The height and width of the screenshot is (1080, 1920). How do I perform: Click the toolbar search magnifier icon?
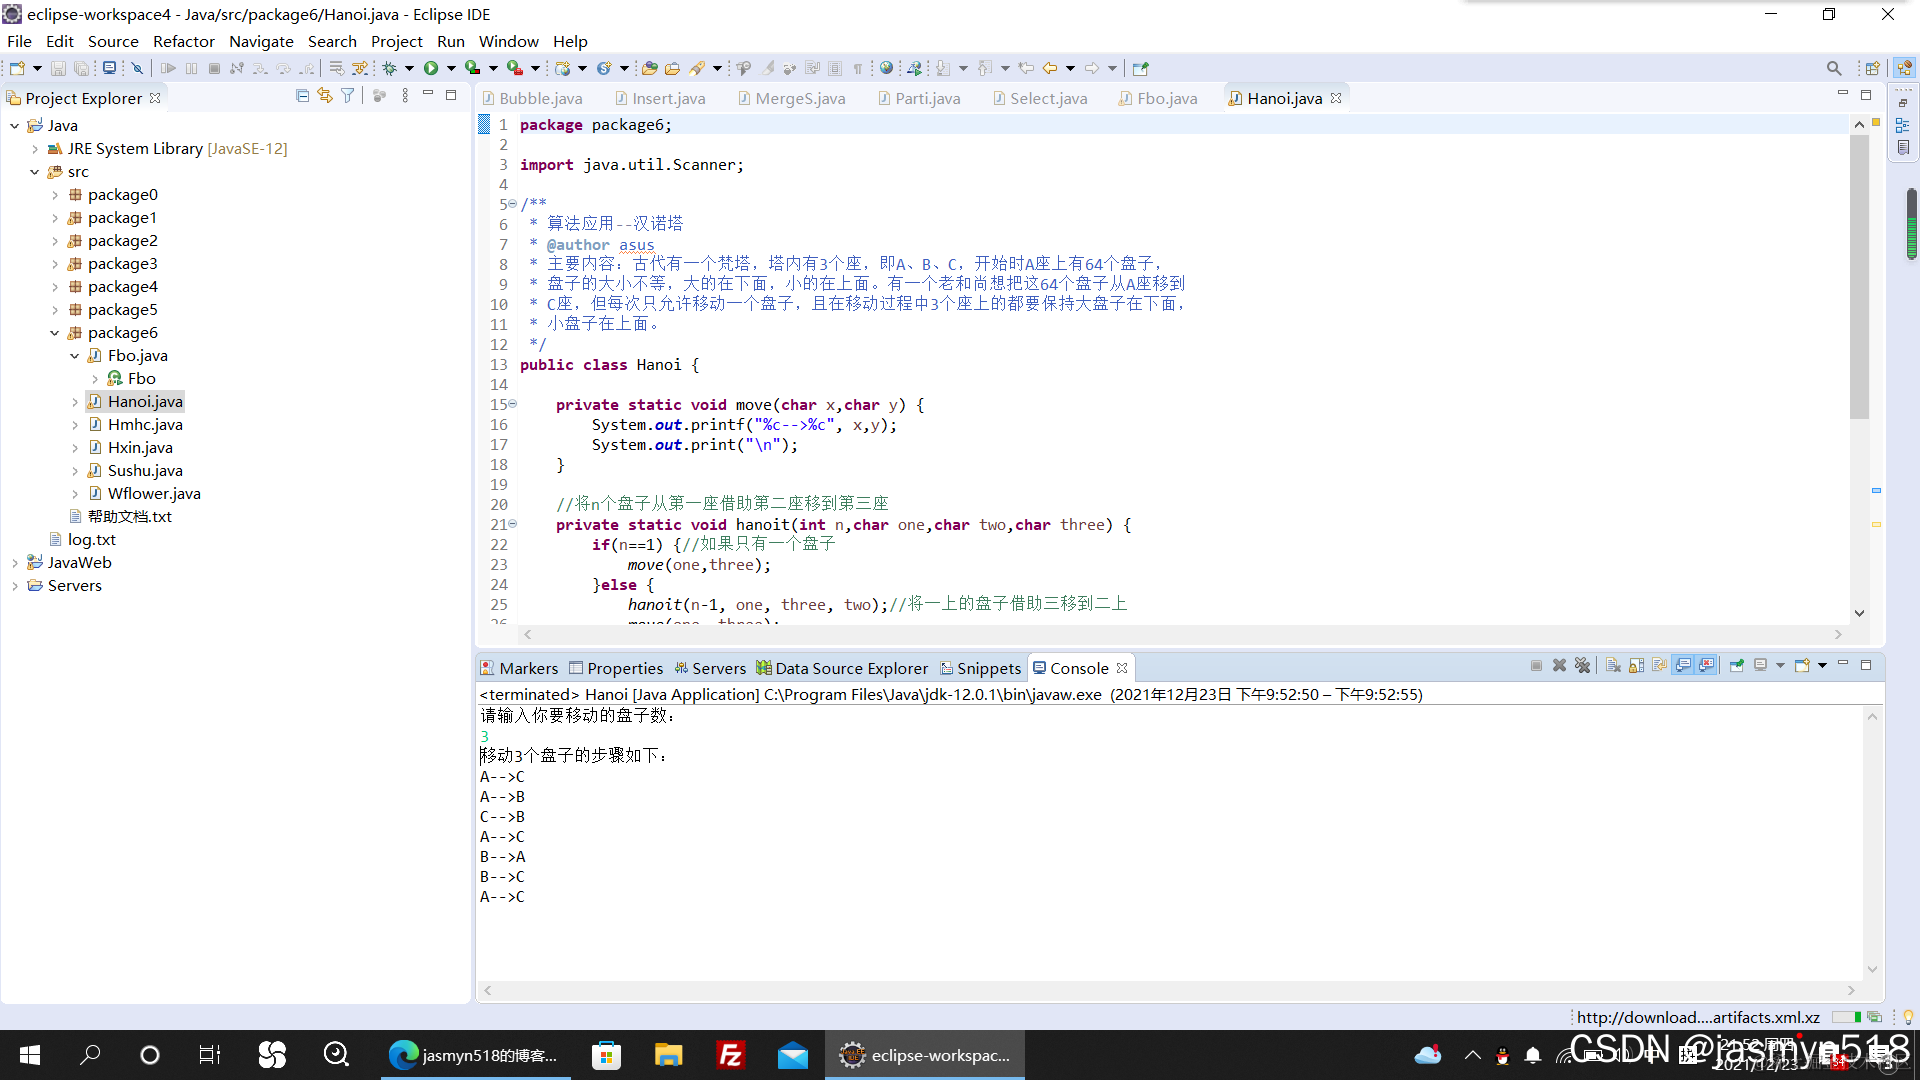click(1833, 68)
